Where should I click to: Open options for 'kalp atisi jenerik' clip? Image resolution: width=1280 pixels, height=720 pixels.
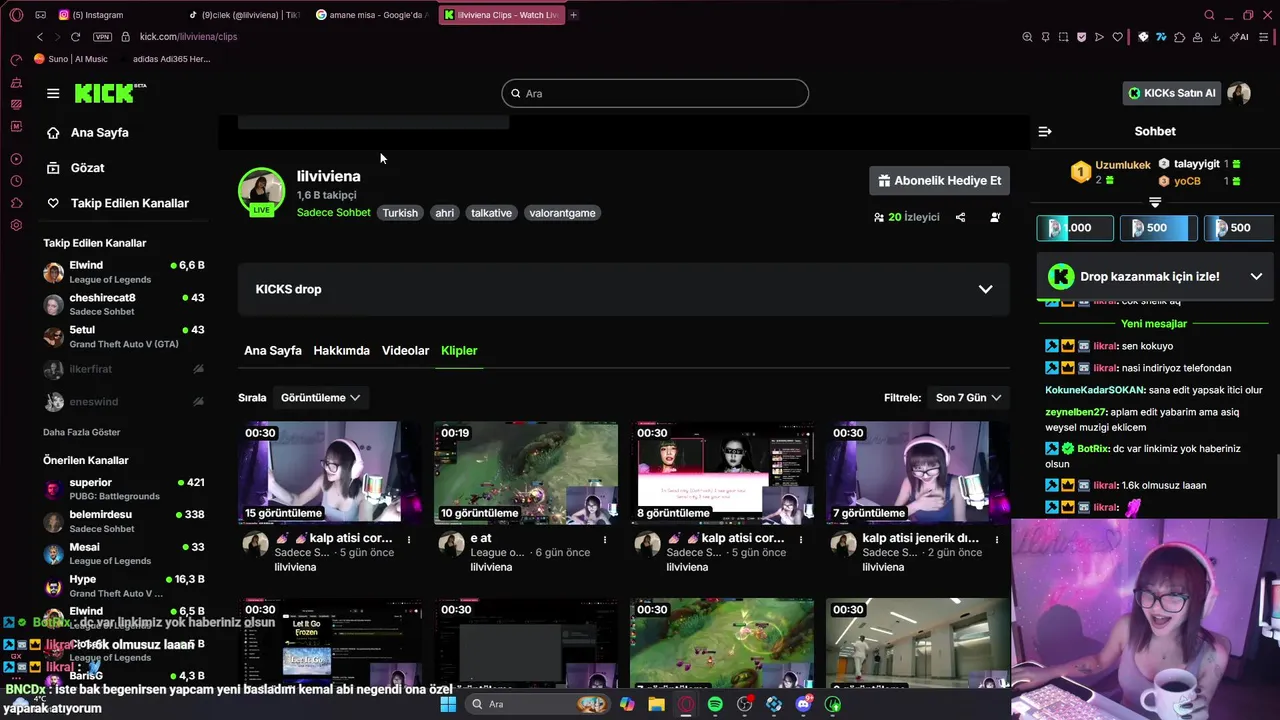tap(997, 539)
